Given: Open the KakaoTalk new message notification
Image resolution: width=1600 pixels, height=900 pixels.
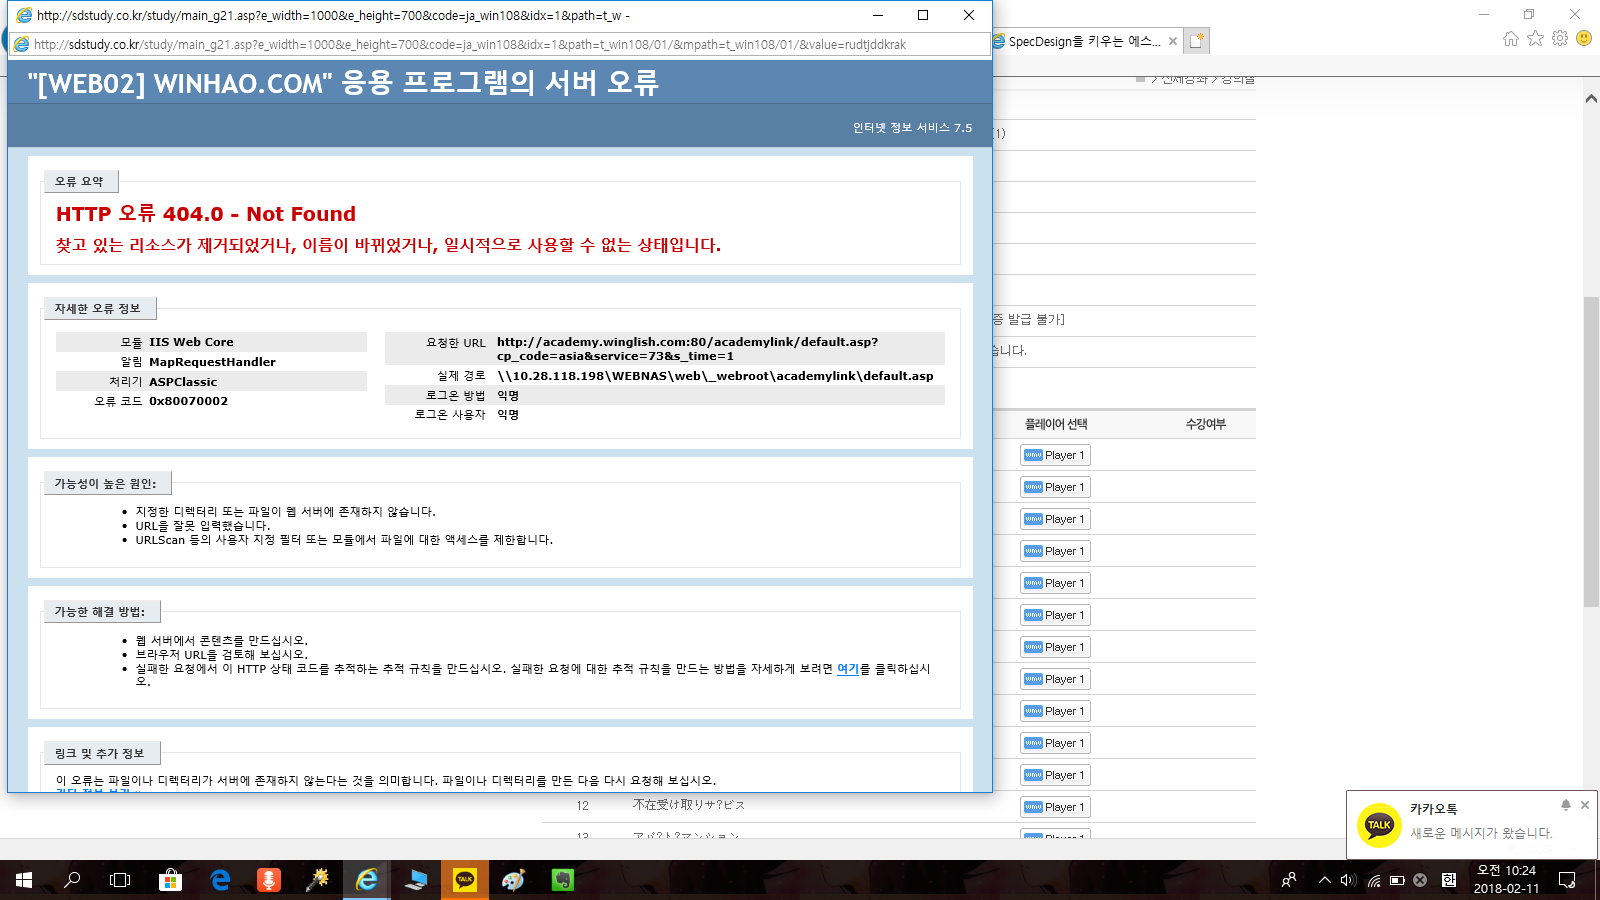Looking at the screenshot, I should click(1481, 833).
